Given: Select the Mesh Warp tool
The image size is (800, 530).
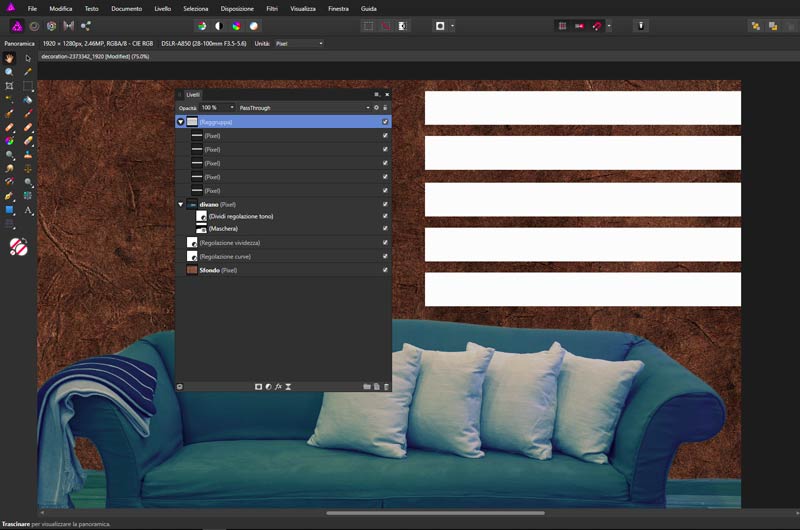Looking at the screenshot, I should coord(28,196).
